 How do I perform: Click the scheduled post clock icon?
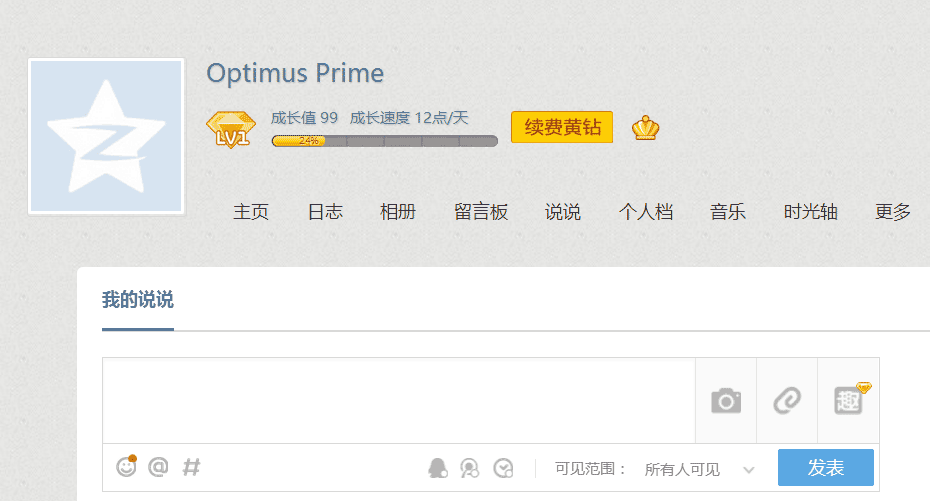tap(504, 467)
